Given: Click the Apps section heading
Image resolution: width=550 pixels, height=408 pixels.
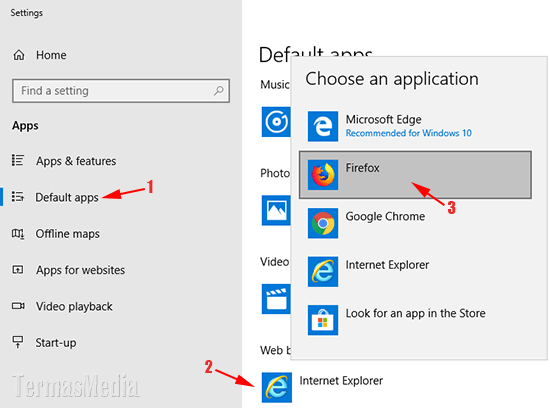Looking at the screenshot, I should pyautogui.click(x=25, y=126).
